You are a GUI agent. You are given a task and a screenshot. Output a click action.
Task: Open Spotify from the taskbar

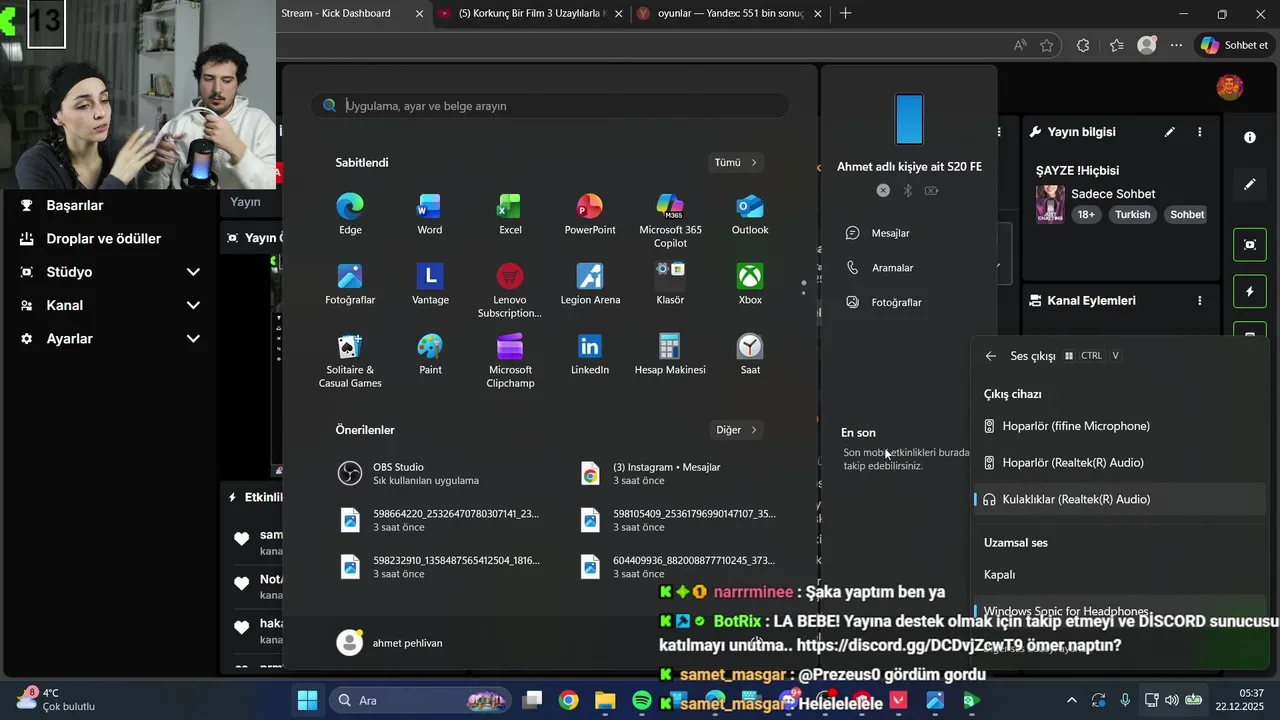(x=642, y=700)
